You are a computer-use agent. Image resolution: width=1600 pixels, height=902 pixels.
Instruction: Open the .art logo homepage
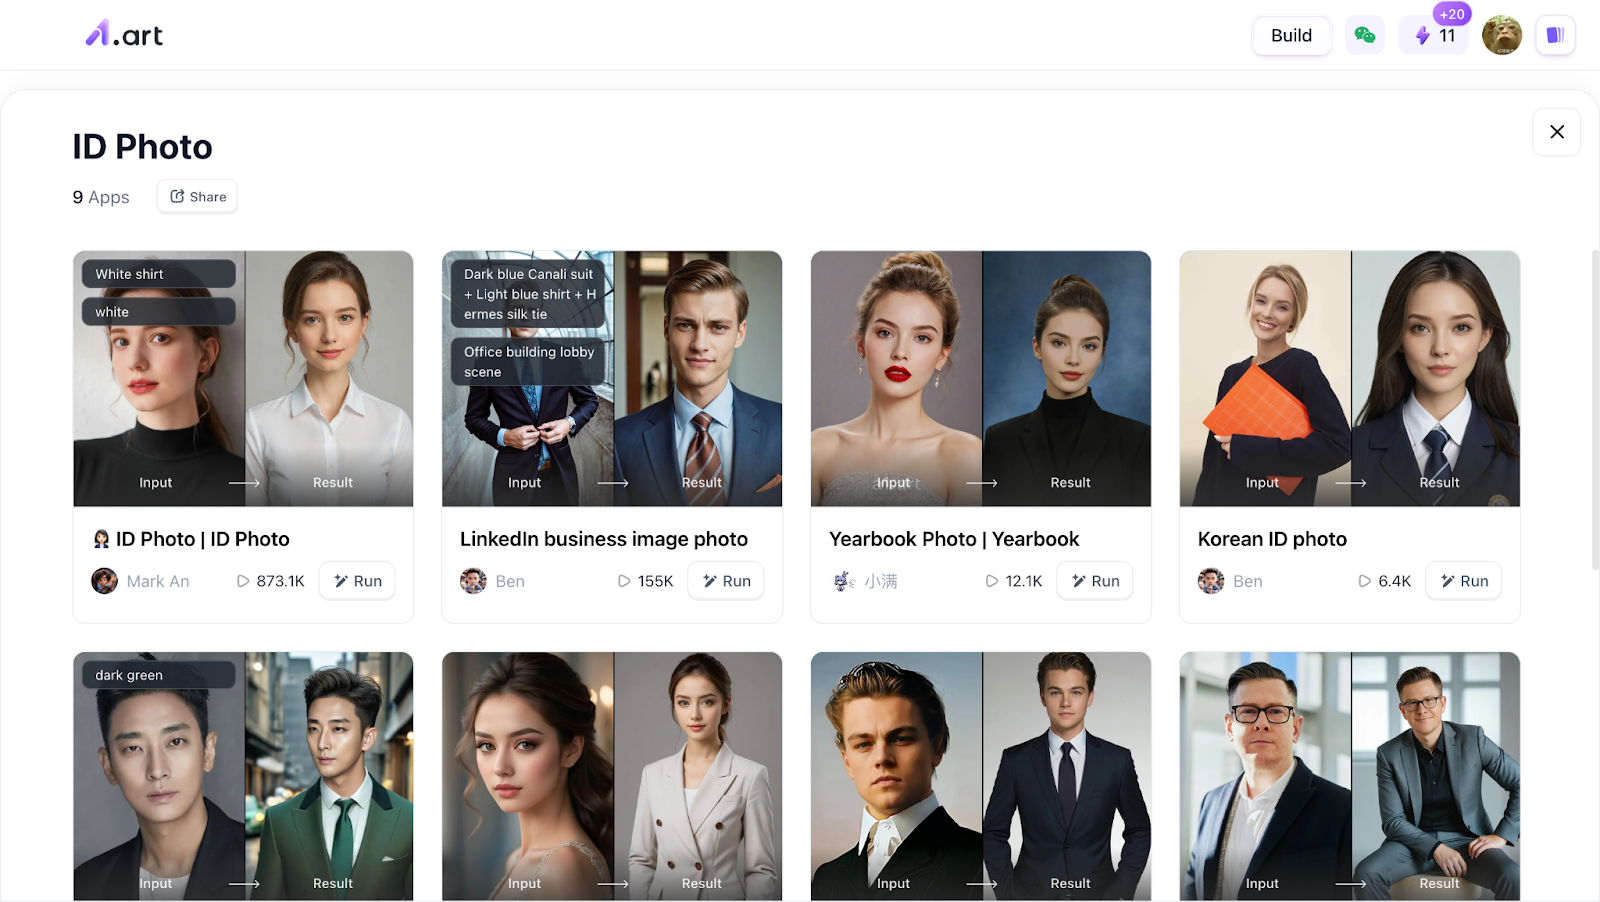[124, 35]
